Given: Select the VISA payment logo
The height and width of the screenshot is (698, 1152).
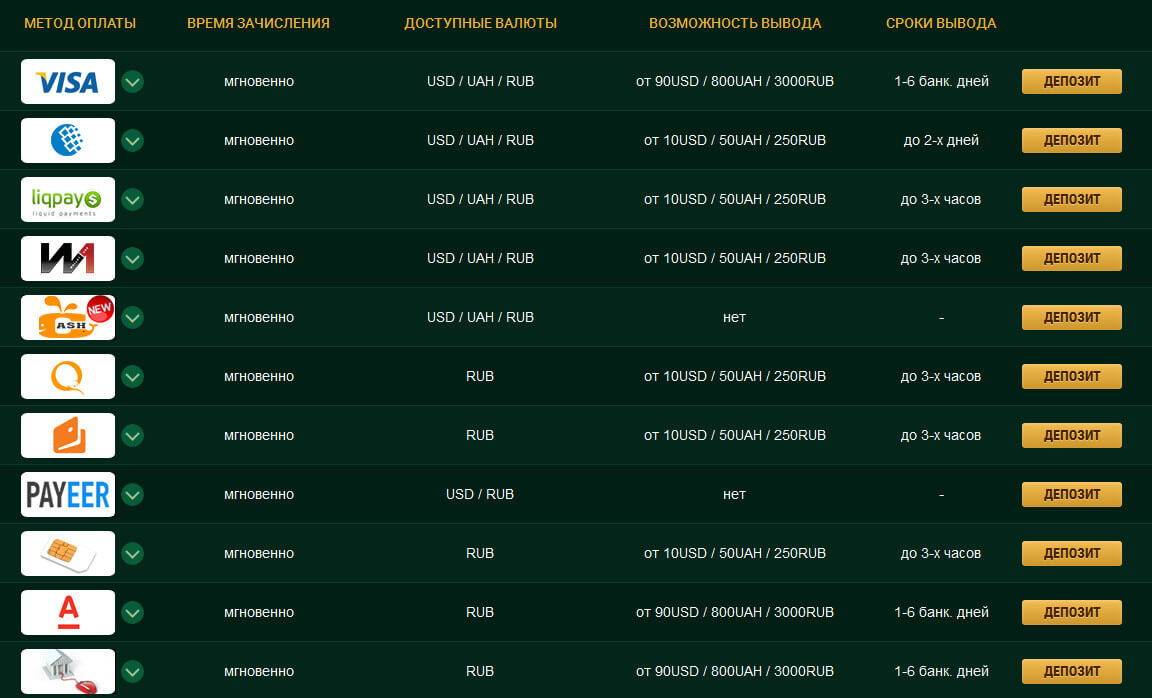Looking at the screenshot, I should click(68, 82).
